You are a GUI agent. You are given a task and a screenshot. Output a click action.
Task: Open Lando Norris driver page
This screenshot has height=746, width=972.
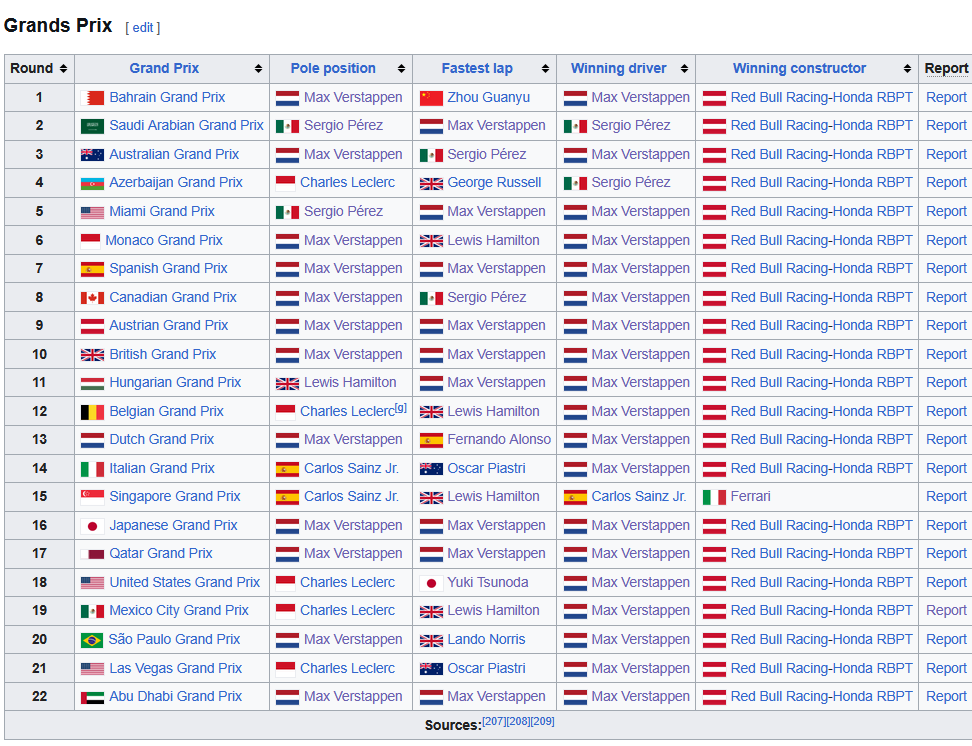(x=486, y=639)
